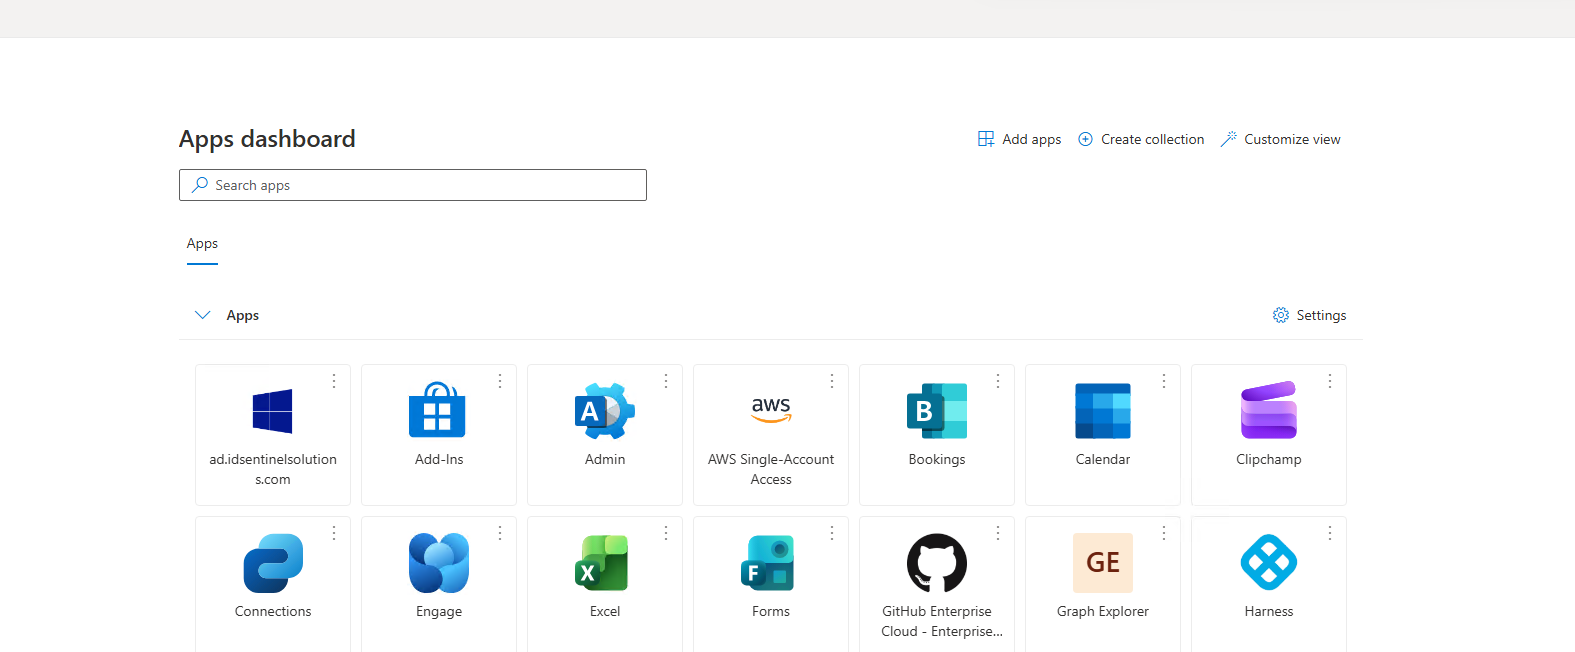
Task: Click the Bookings tile label
Action: [x=937, y=459]
